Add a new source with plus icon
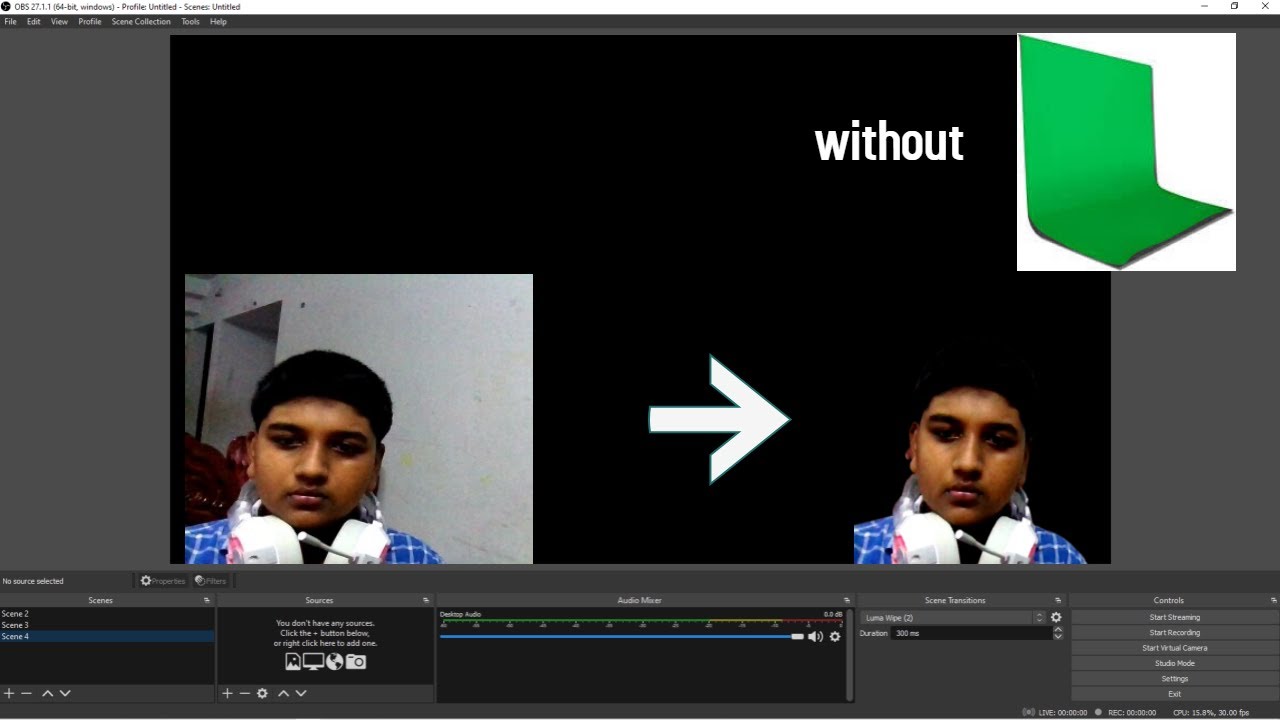Viewport: 1280px width, 720px height. click(x=227, y=693)
